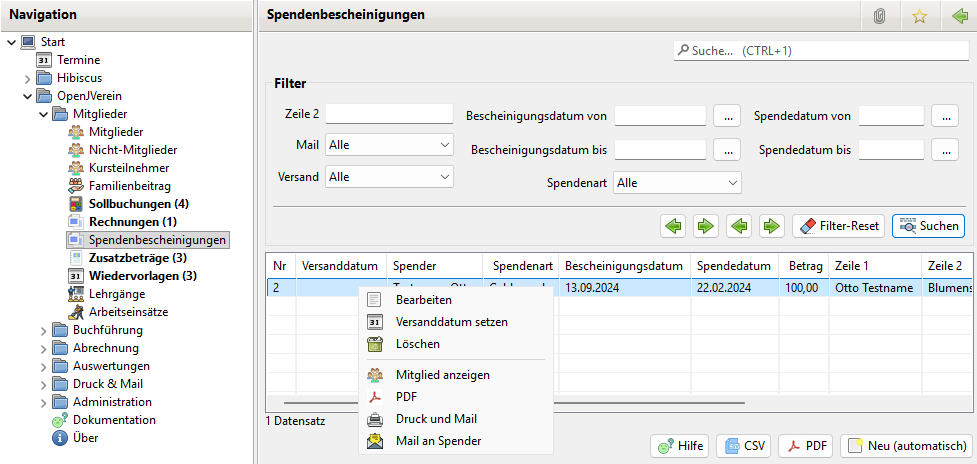The width and height of the screenshot is (977, 464).
Task: Open Arbeitseinsätze in navigation tree
Action: 128,312
